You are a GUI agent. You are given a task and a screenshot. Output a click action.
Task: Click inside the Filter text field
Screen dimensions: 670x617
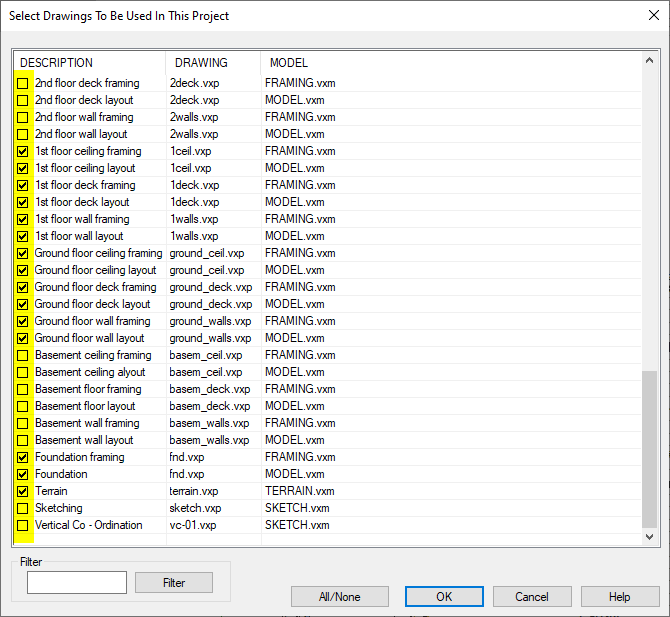tap(77, 582)
